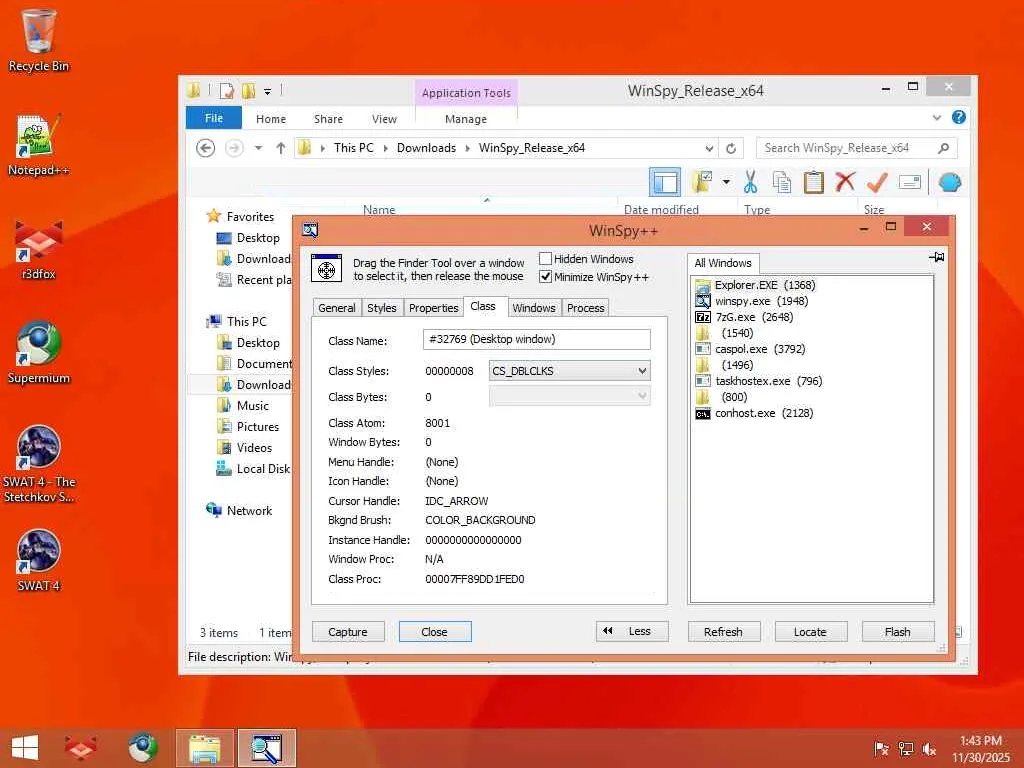Select the All Windows tab
This screenshot has height=768, width=1024.
(x=723, y=263)
